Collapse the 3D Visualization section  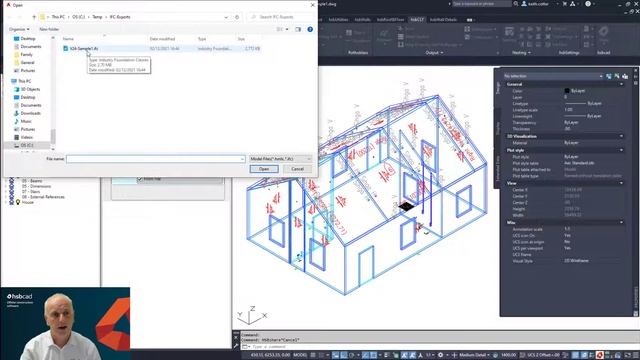click(621, 136)
